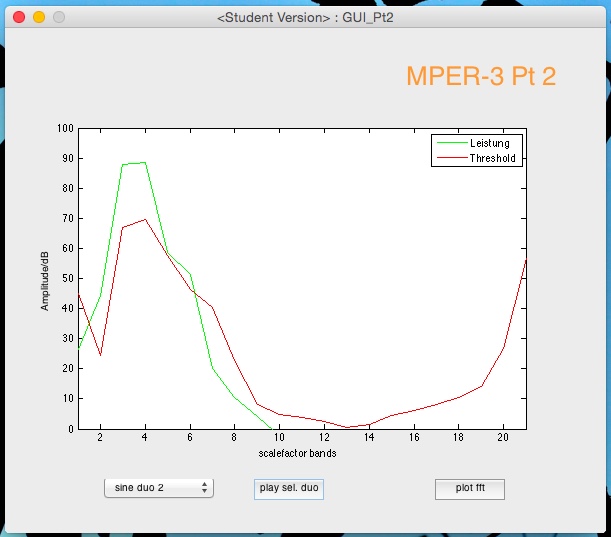Click the window title '<Student Version> : GUI_Pt2'
611x537 pixels.
coord(305,18)
